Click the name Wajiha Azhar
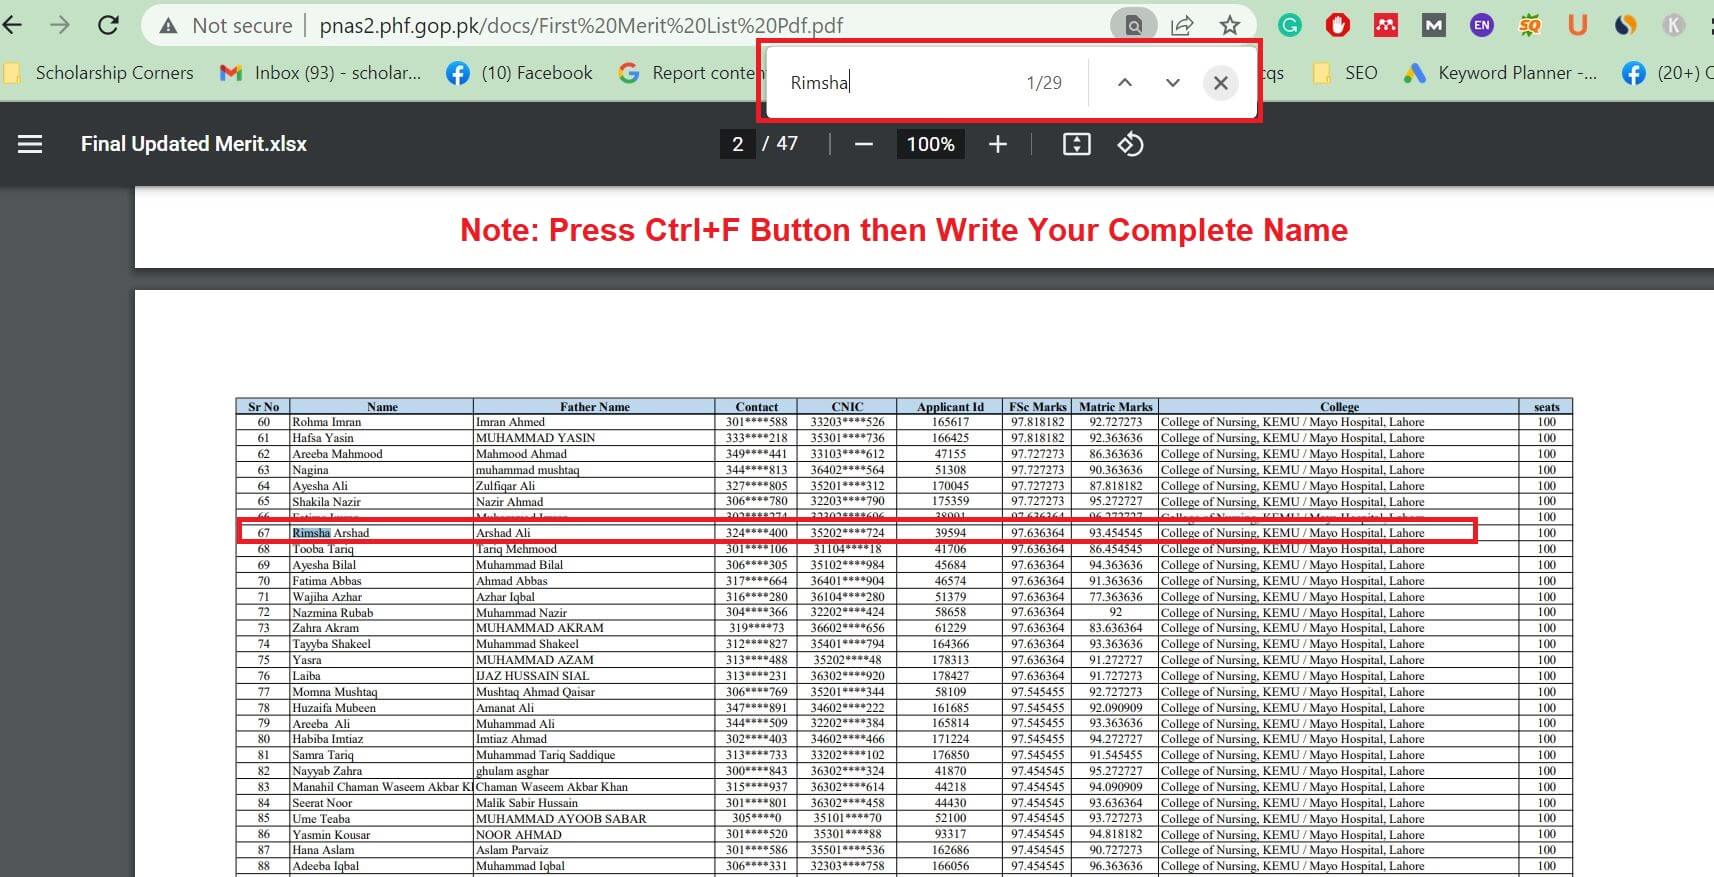This screenshot has width=1714, height=877. [x=327, y=597]
